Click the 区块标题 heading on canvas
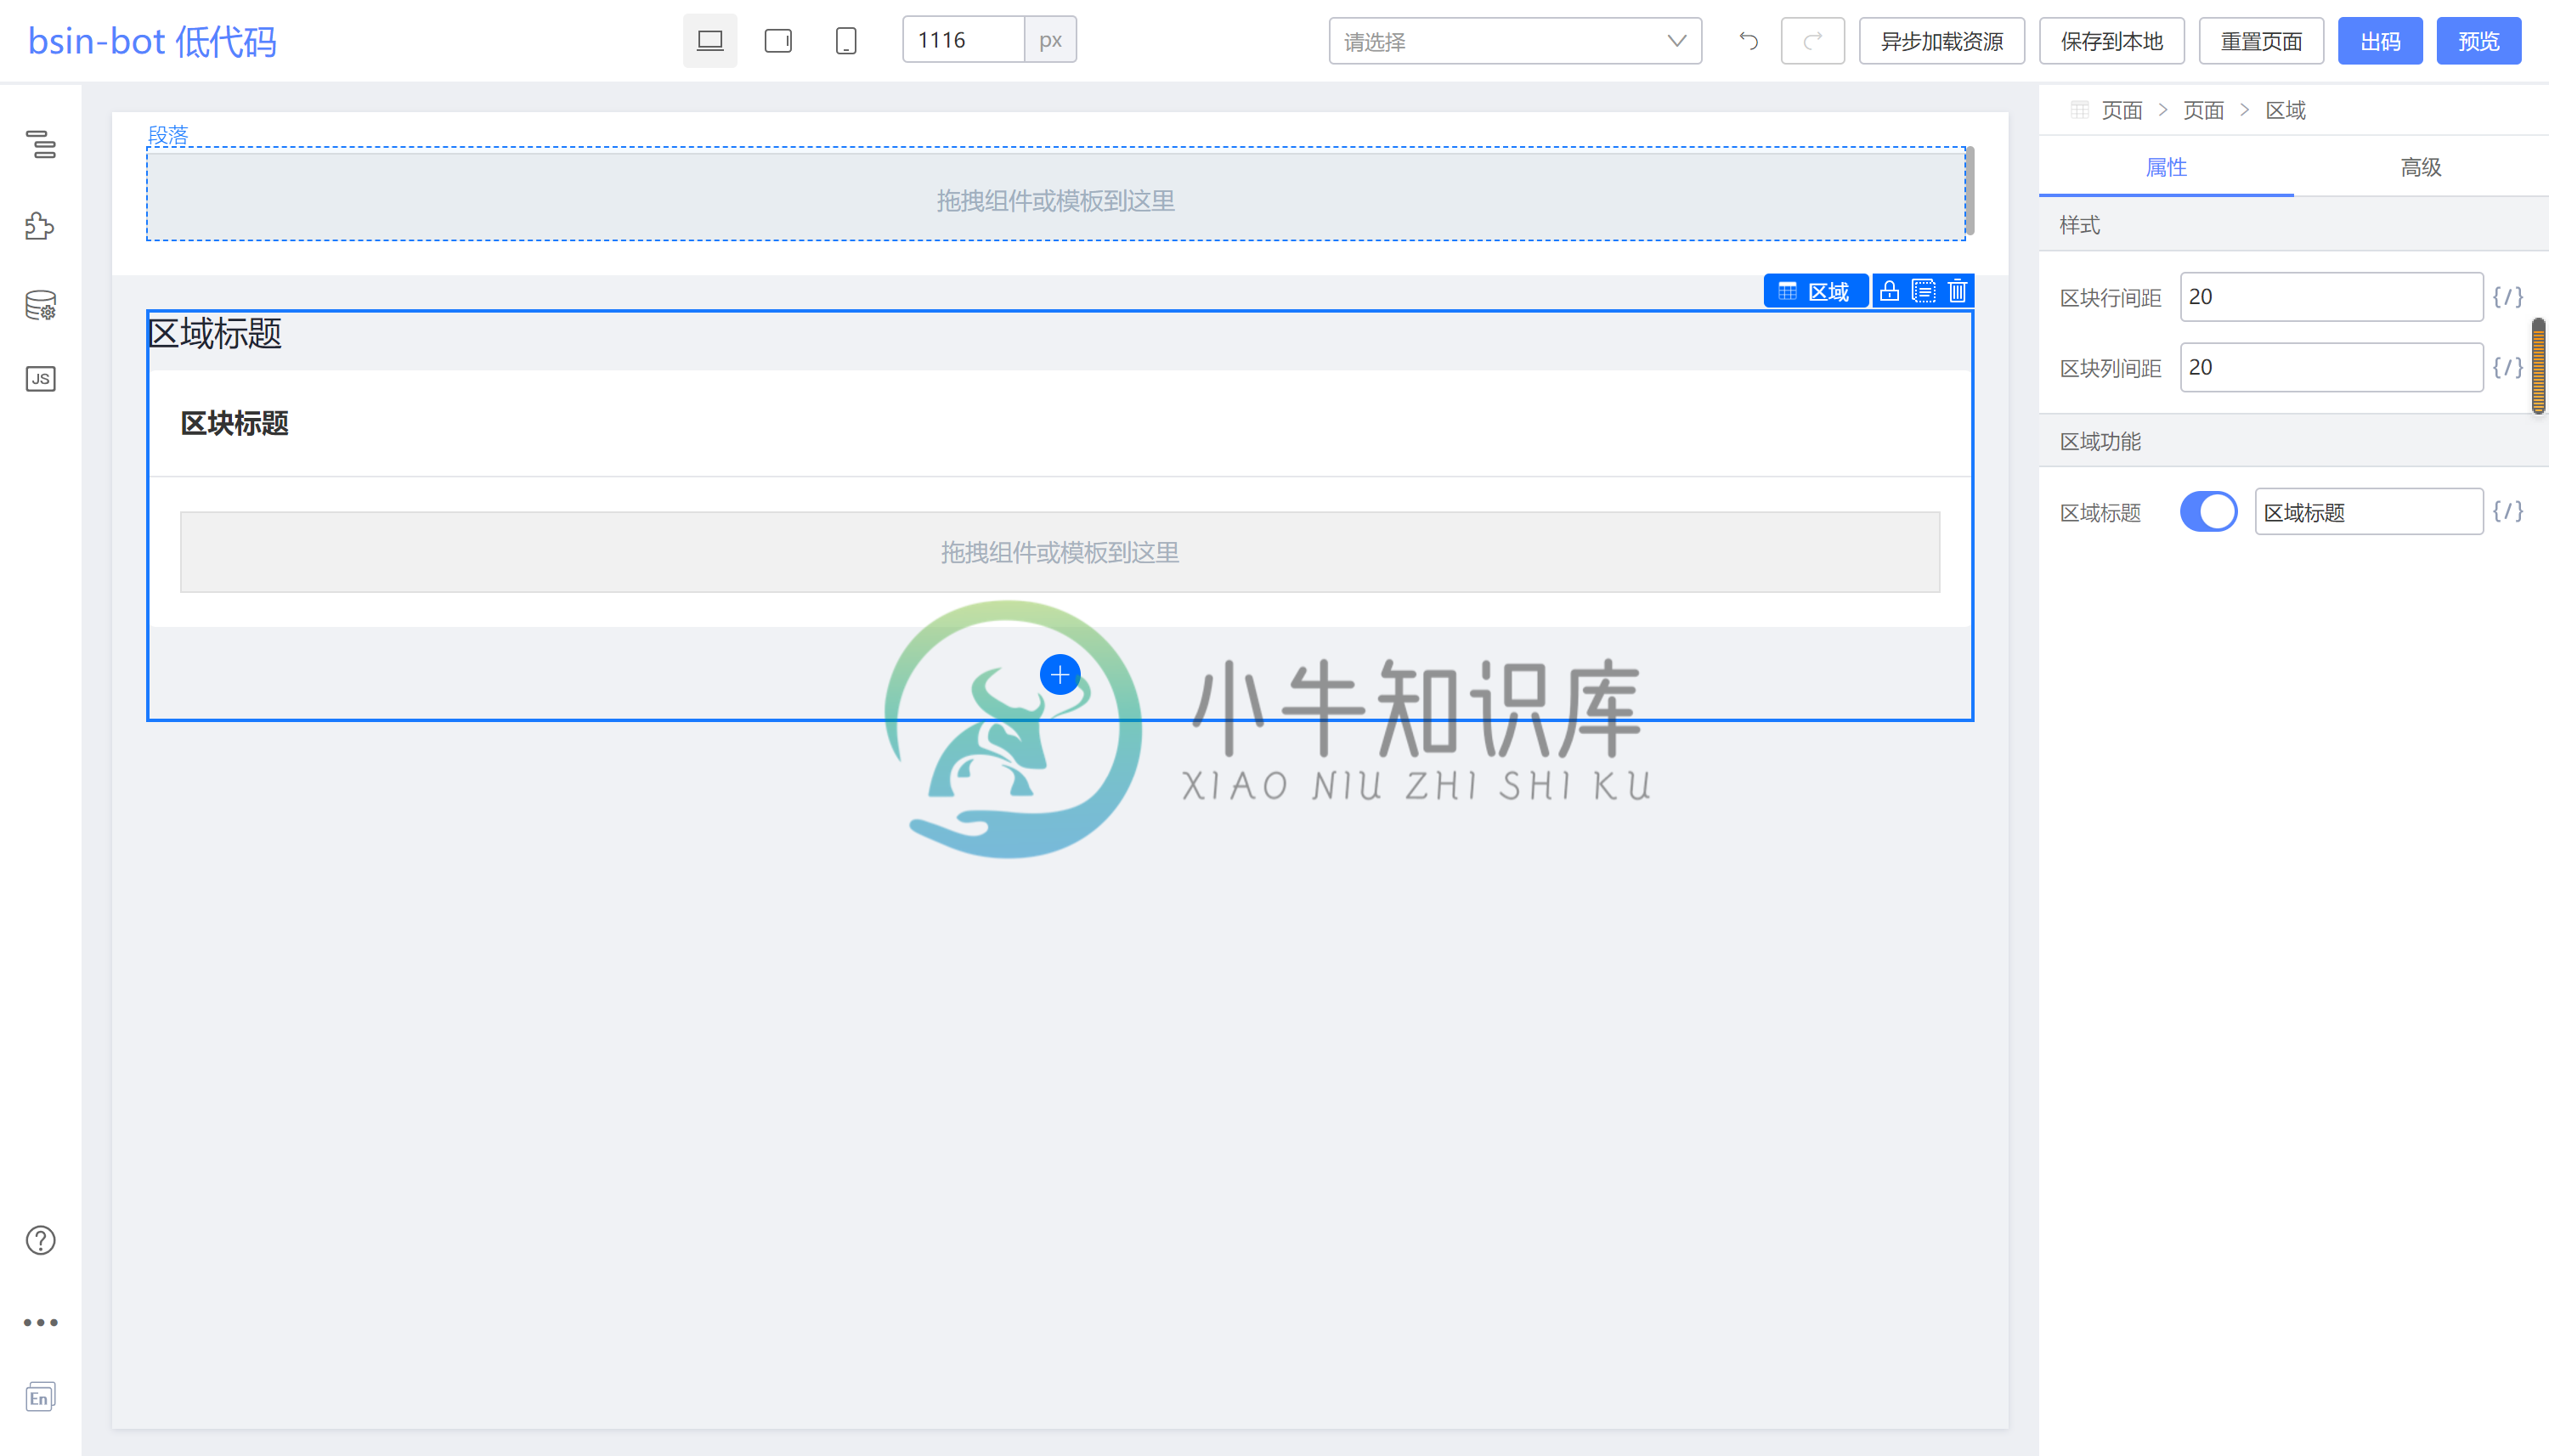The image size is (2549, 1456). tap(234, 423)
